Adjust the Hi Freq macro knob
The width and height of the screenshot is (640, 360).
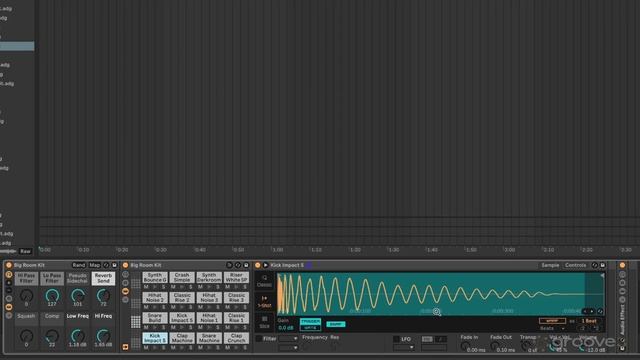(x=103, y=336)
